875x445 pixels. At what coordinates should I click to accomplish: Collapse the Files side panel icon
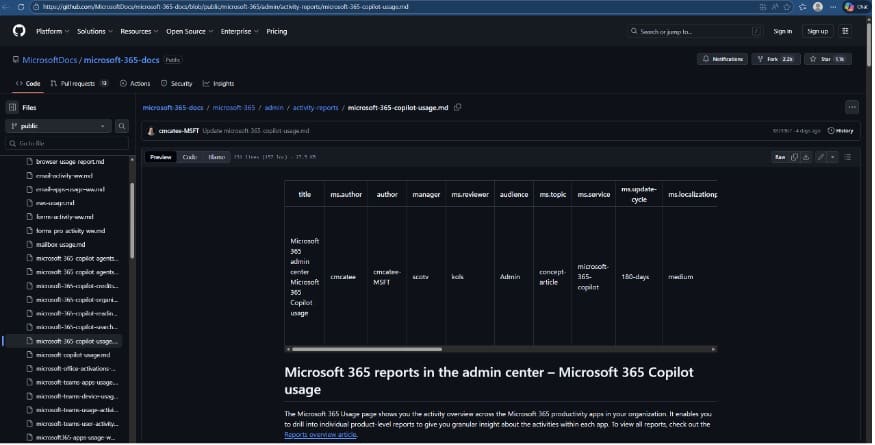[12, 107]
